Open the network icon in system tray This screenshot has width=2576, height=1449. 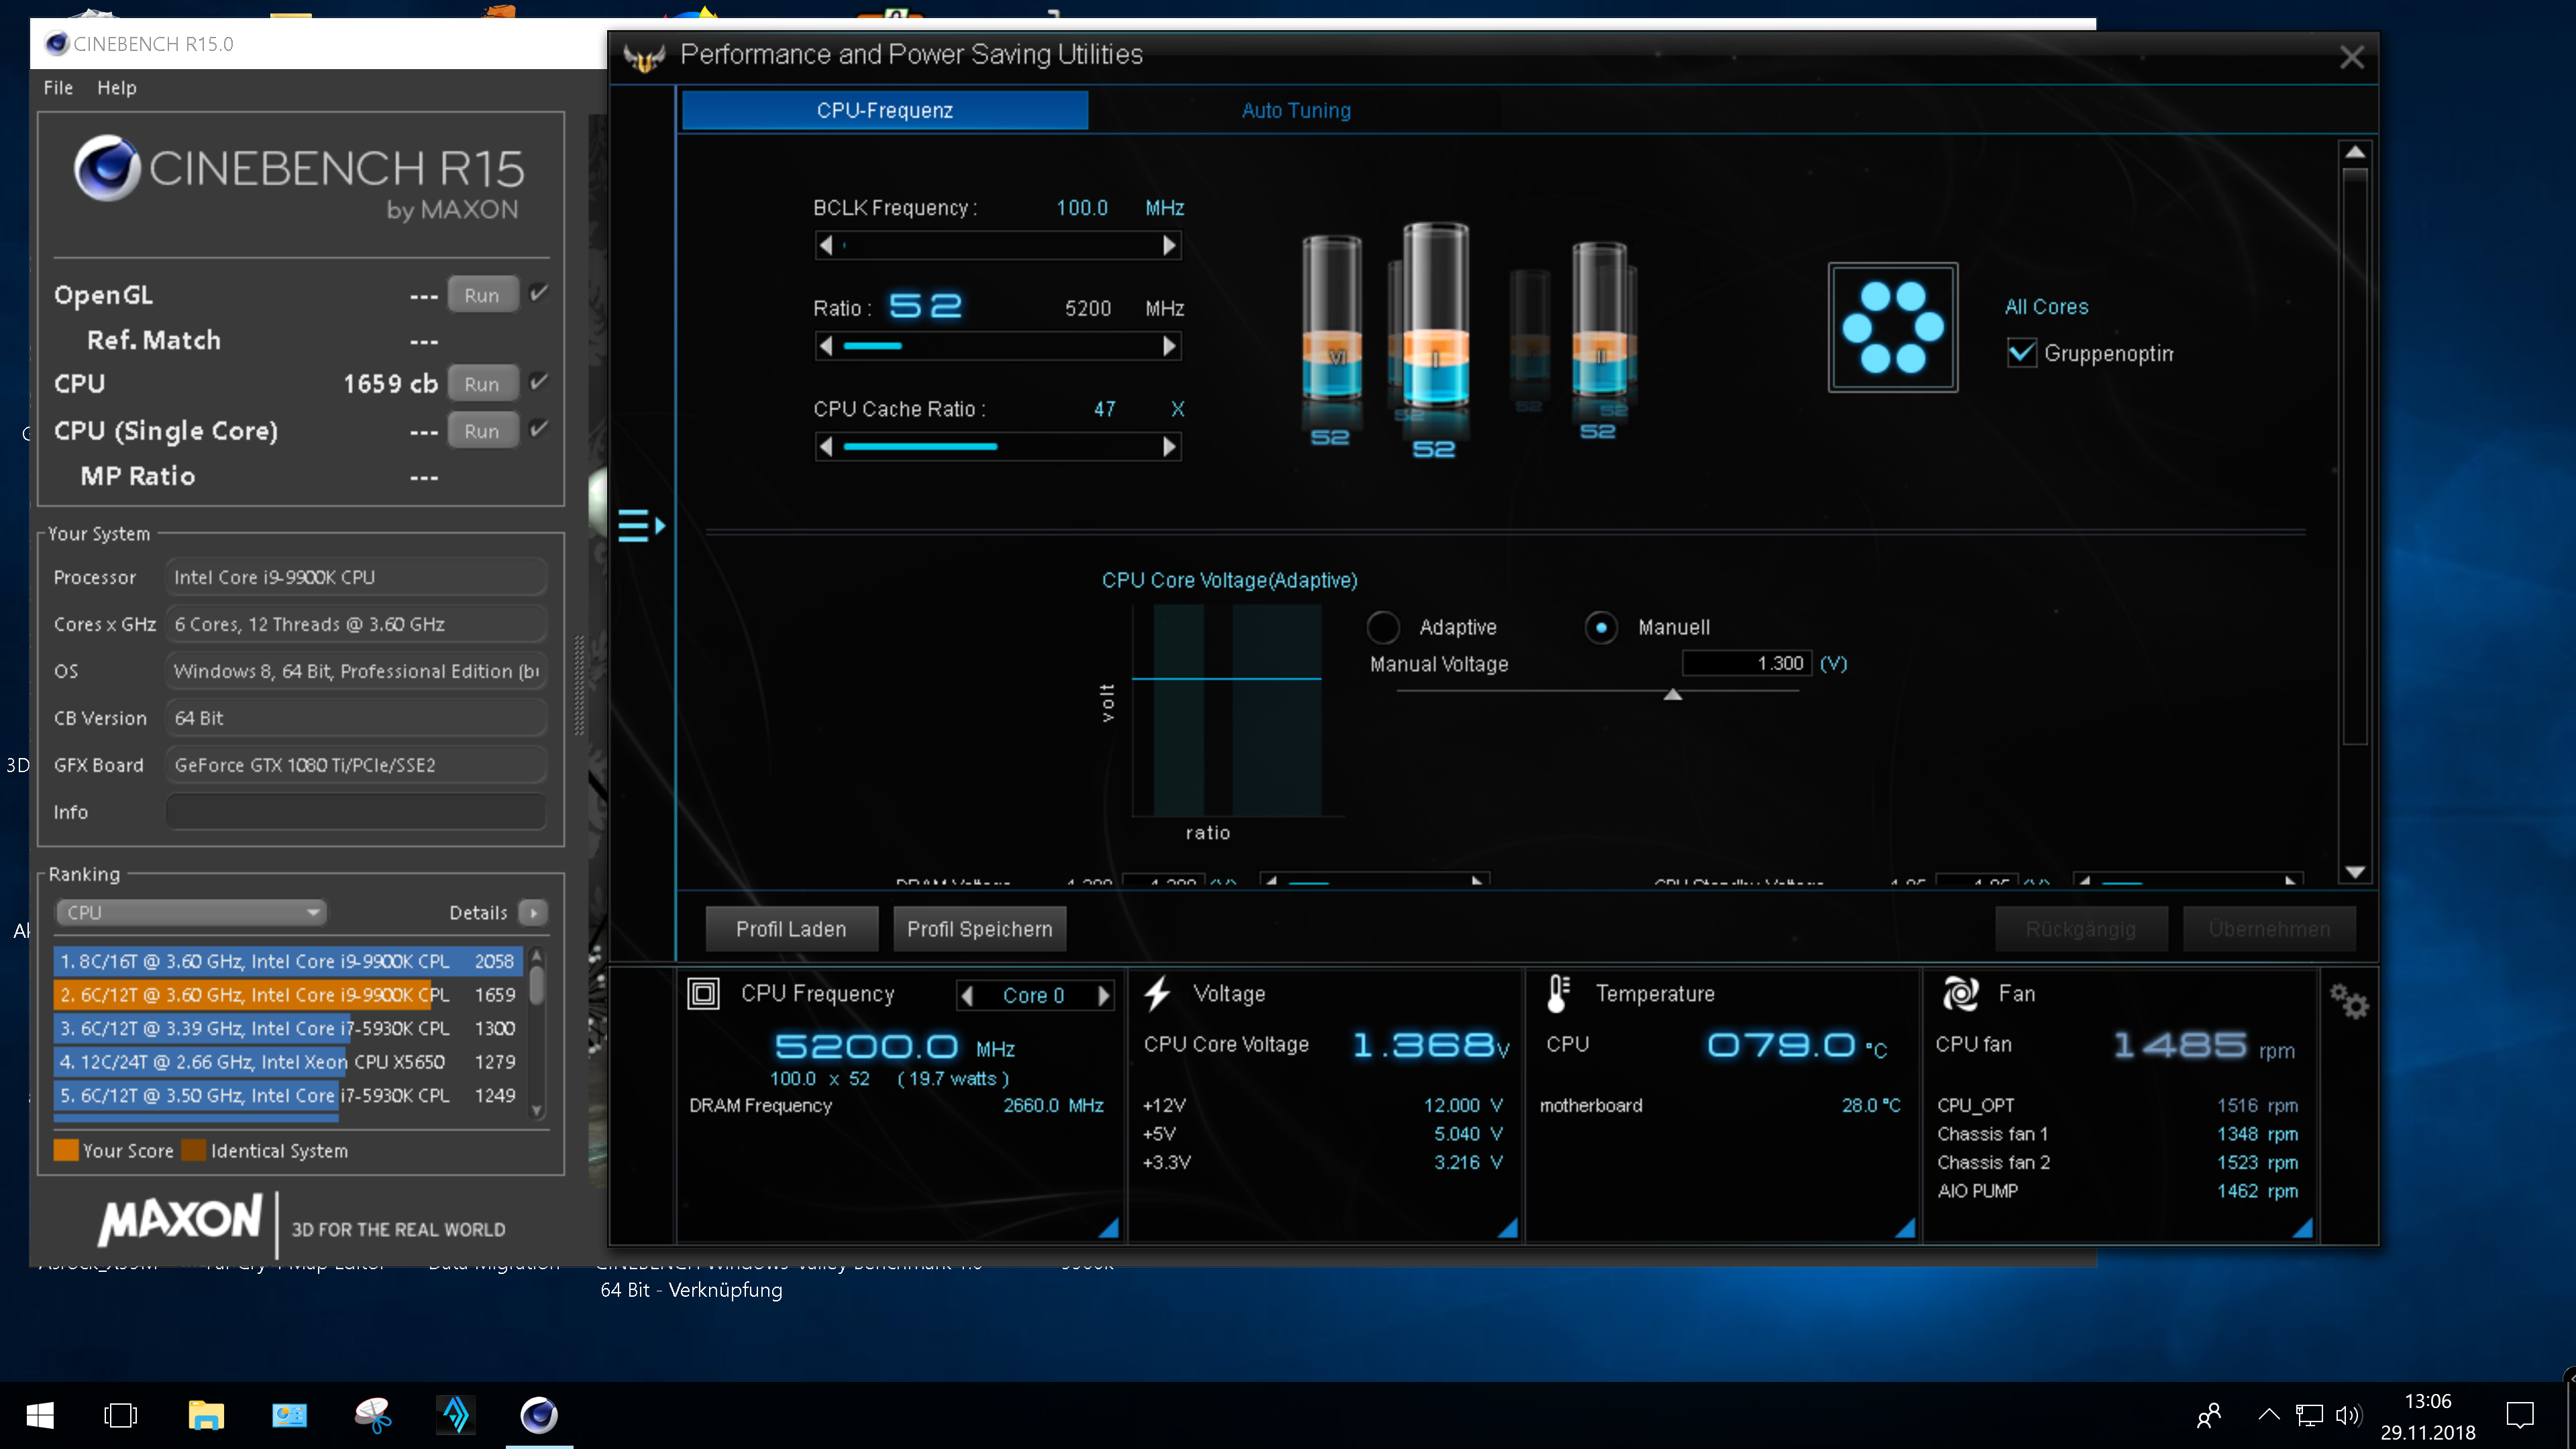tap(2308, 1415)
